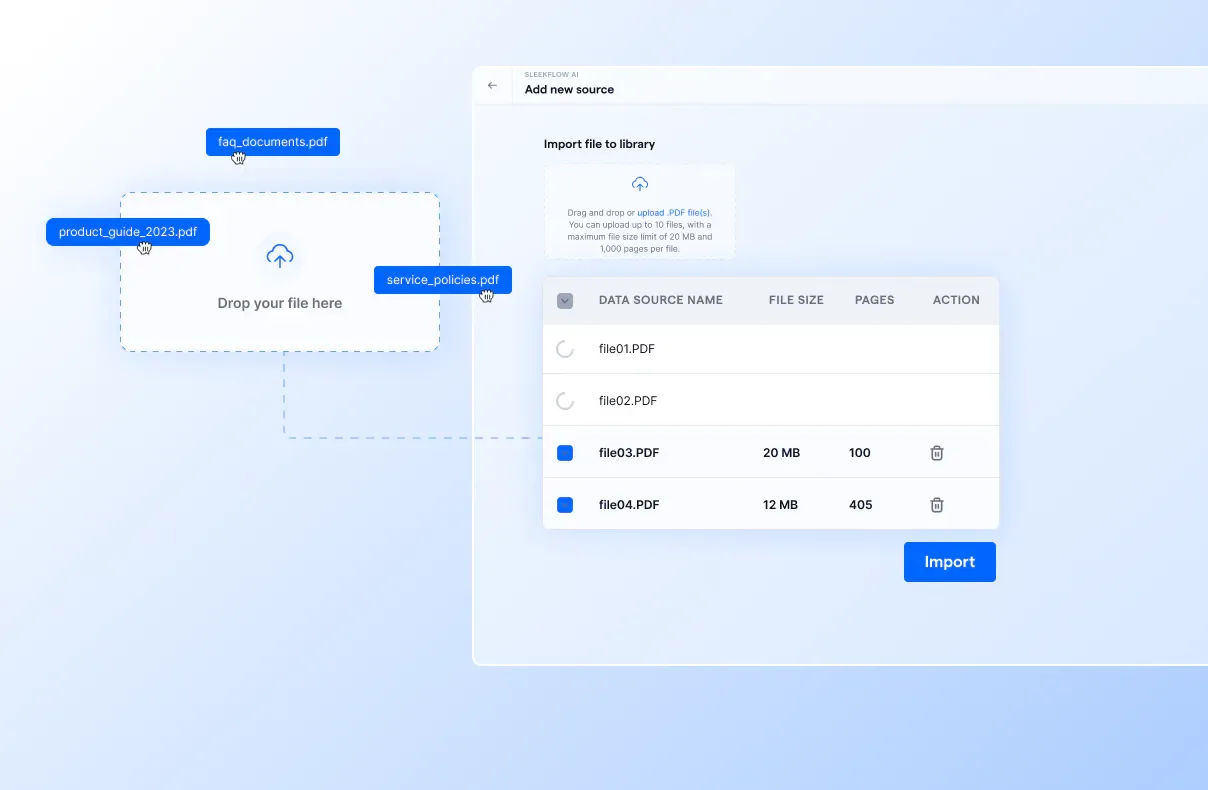Delete file04.PDF using its trash icon

pyautogui.click(x=936, y=504)
